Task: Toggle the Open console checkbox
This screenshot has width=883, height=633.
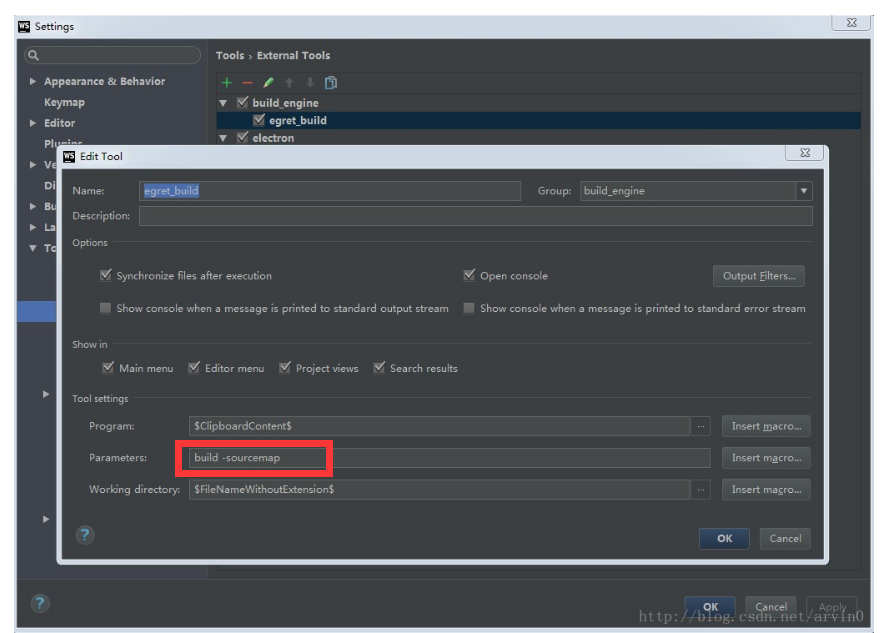Action: click(469, 275)
